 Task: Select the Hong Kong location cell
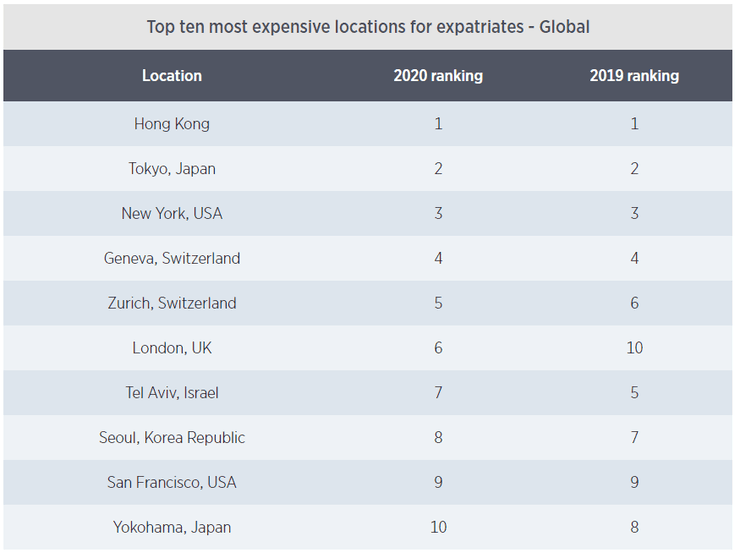pos(172,124)
